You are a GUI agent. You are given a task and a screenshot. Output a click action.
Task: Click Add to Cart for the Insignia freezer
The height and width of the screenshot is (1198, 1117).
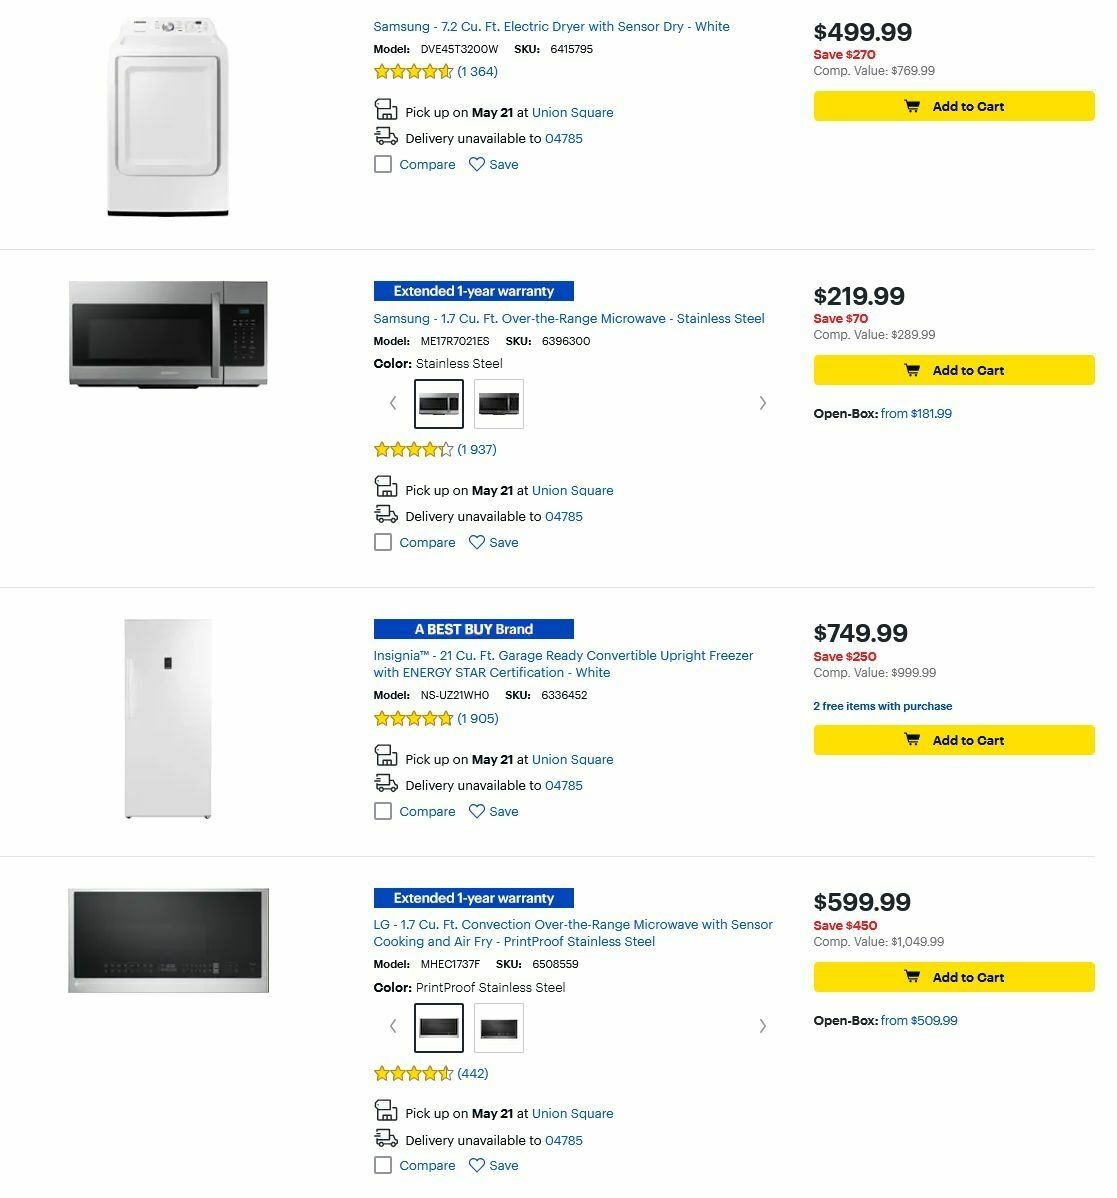coord(953,740)
